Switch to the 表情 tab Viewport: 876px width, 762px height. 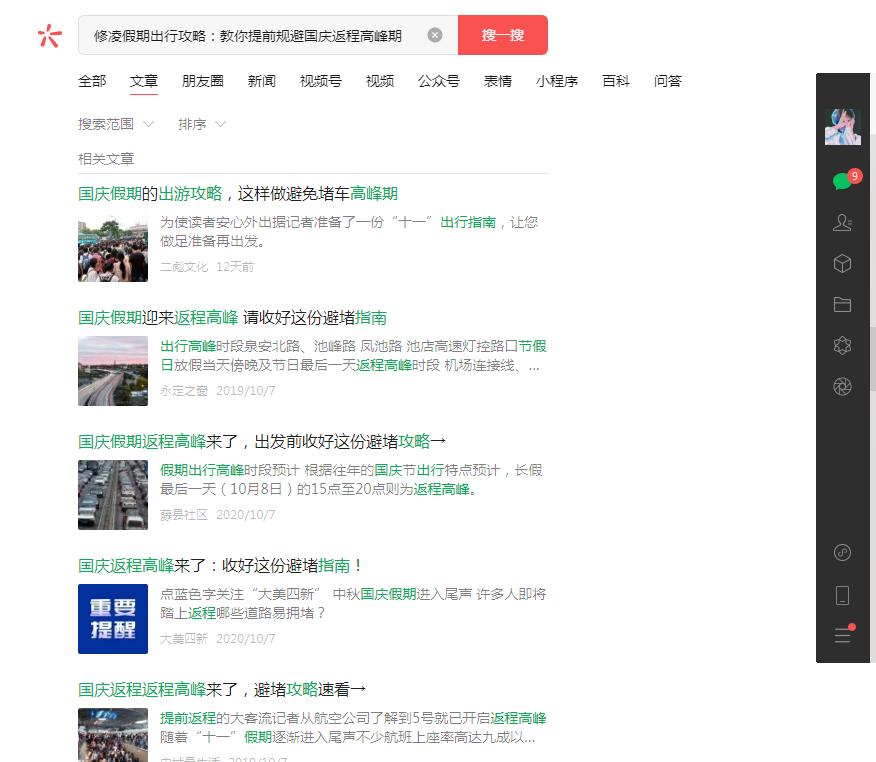click(x=498, y=81)
